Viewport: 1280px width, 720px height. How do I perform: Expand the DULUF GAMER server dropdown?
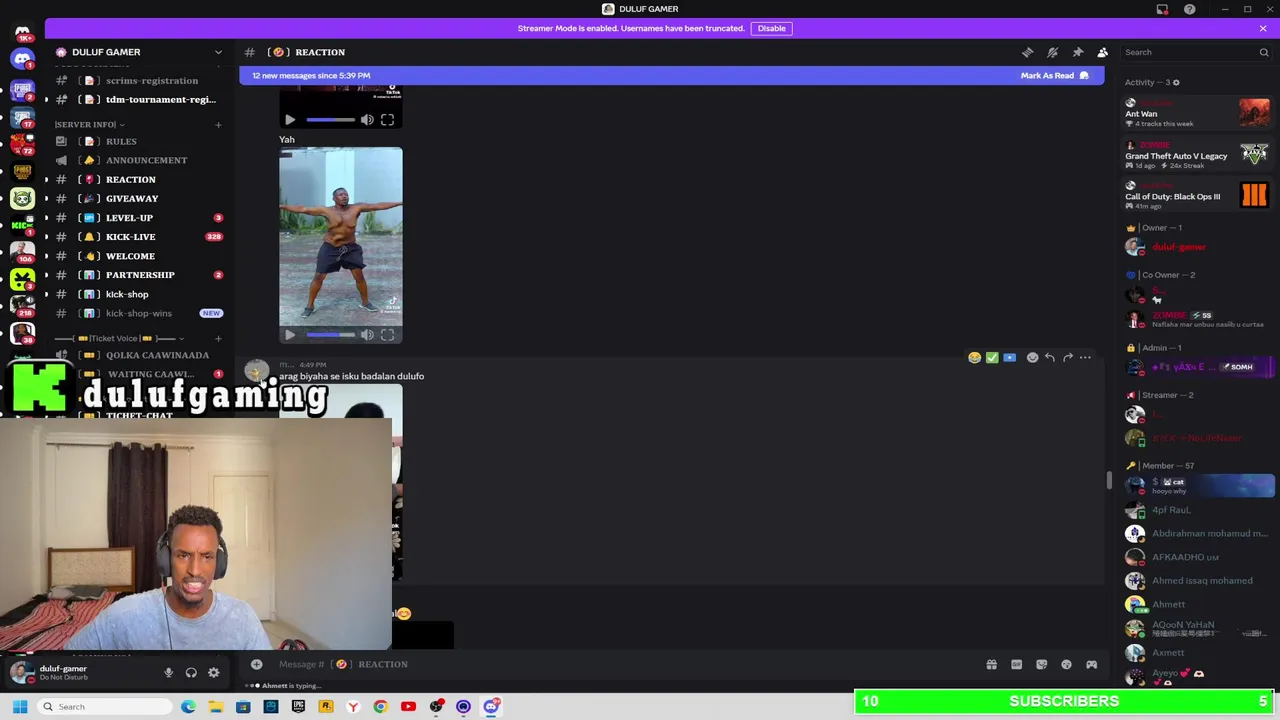tap(218, 52)
